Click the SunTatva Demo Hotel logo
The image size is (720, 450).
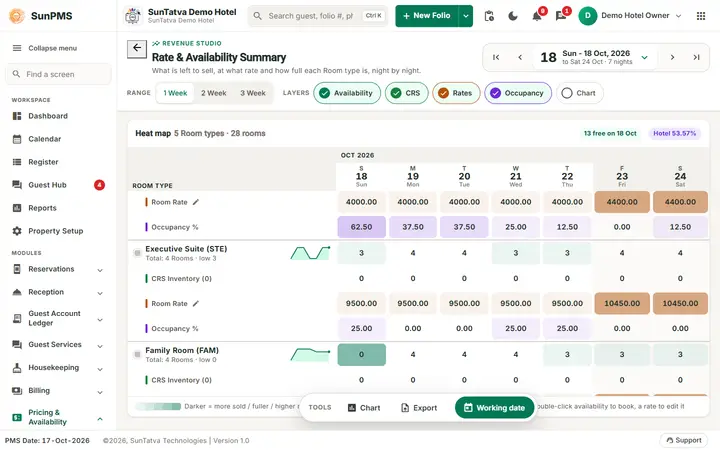click(x=133, y=16)
